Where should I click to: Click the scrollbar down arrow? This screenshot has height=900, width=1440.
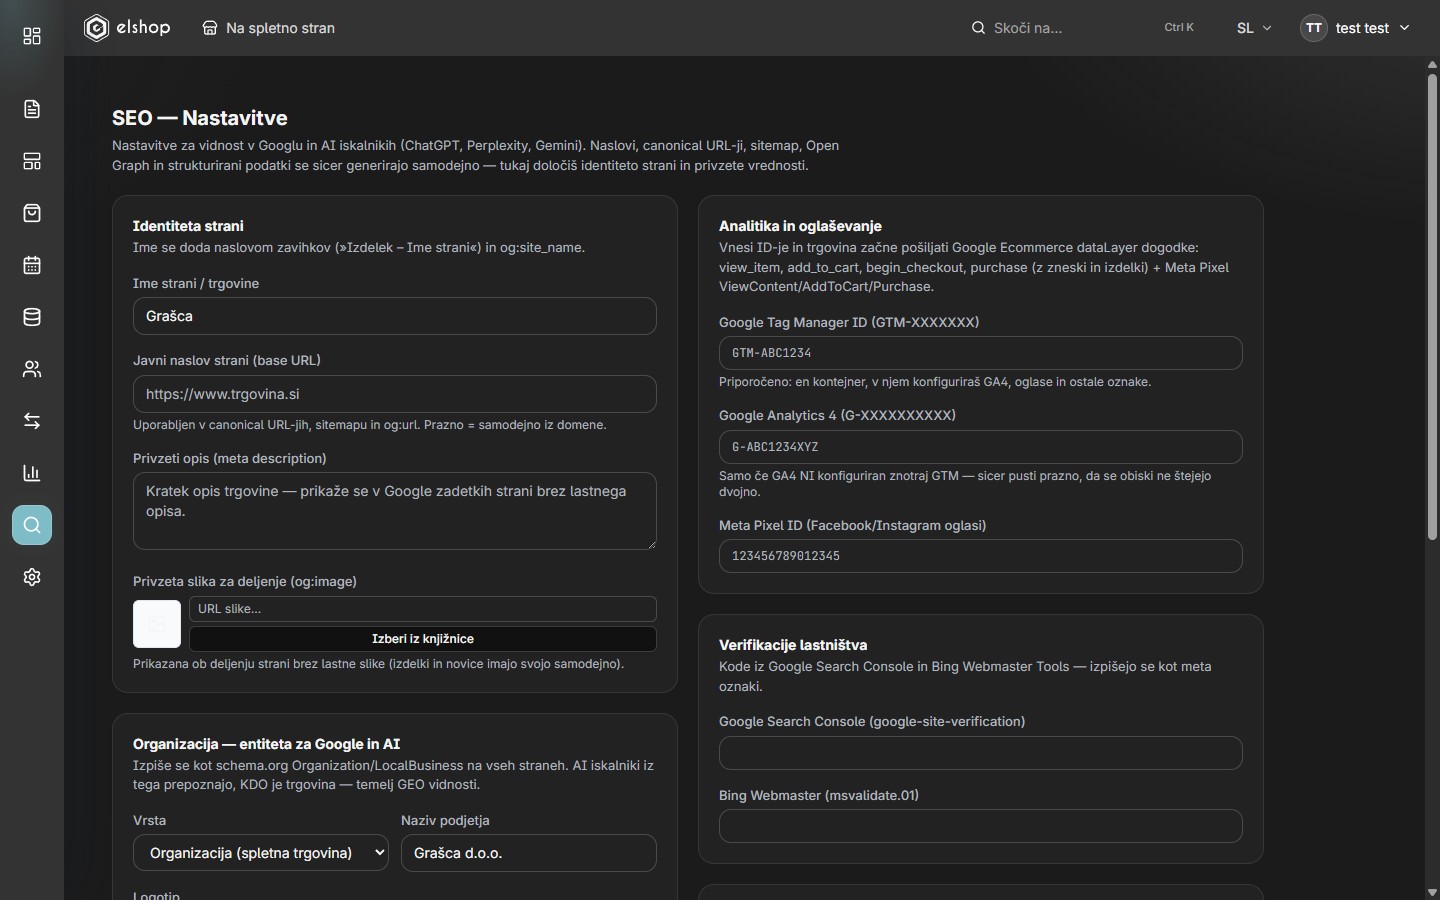(x=1432, y=892)
